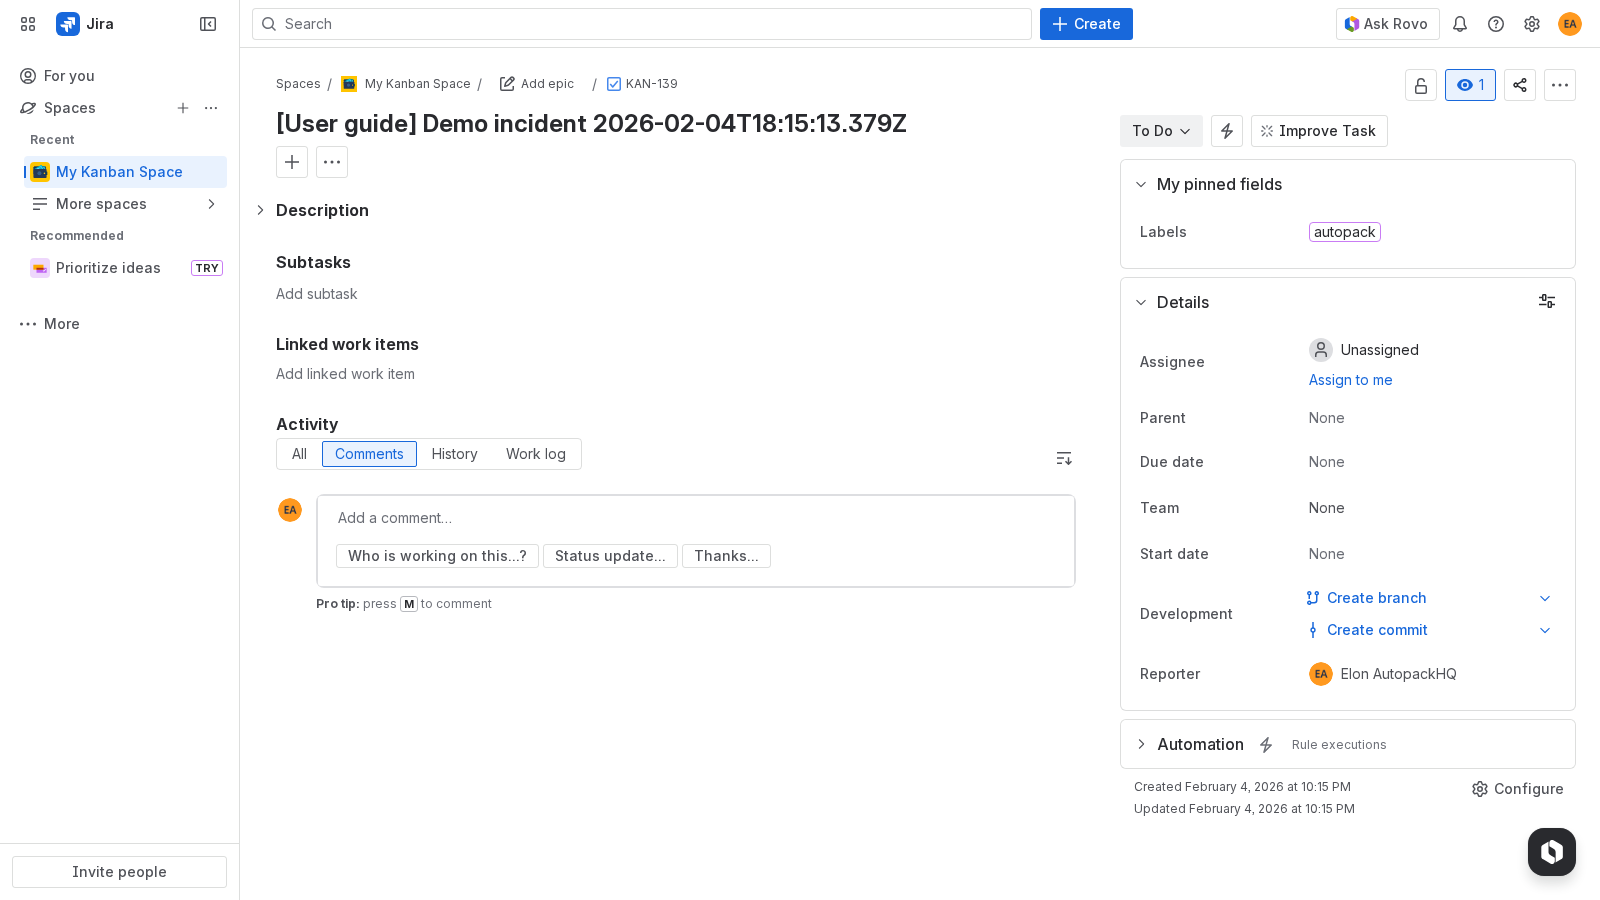Open the notifications bell
This screenshot has height=900, width=1600.
tap(1460, 24)
